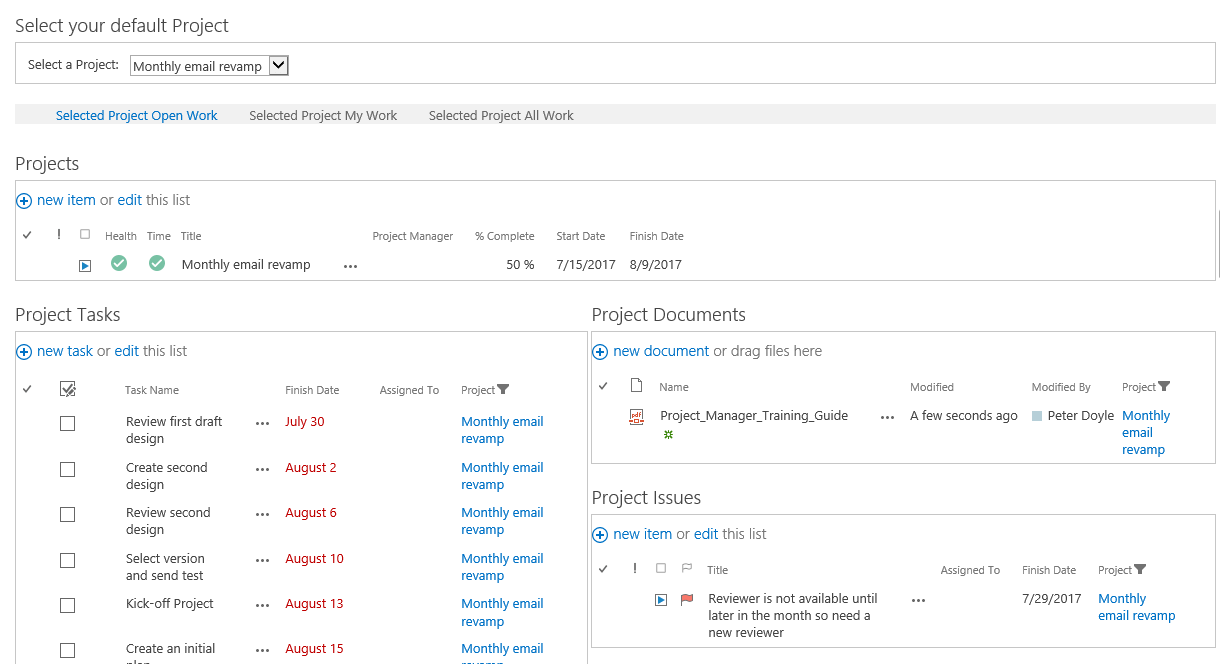The height and width of the screenshot is (664, 1220).
Task: Click the exclamation priority header in Projects list
Action: 59,235
